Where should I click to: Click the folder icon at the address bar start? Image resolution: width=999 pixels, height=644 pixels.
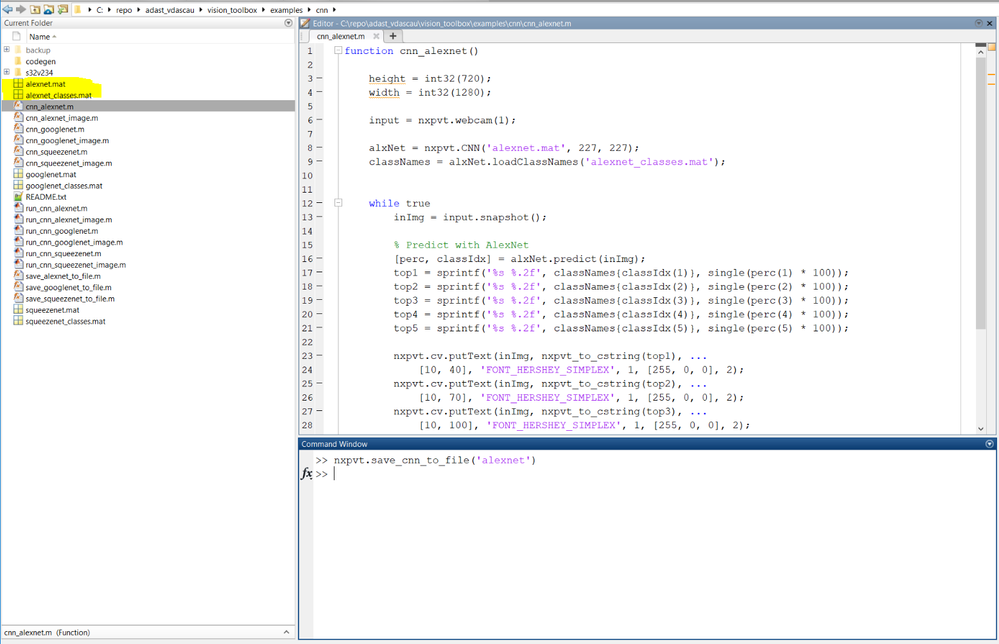pyautogui.click(x=78, y=10)
